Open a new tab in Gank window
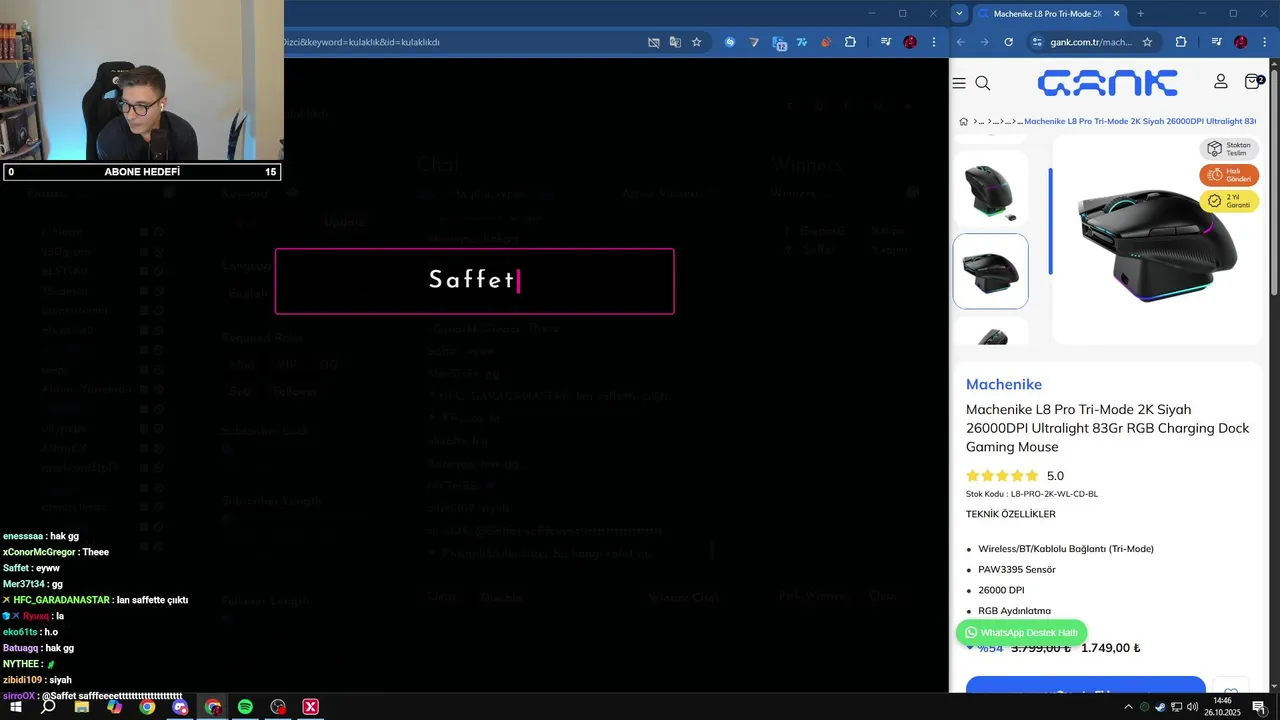This screenshot has width=1280, height=720. 1140,13
